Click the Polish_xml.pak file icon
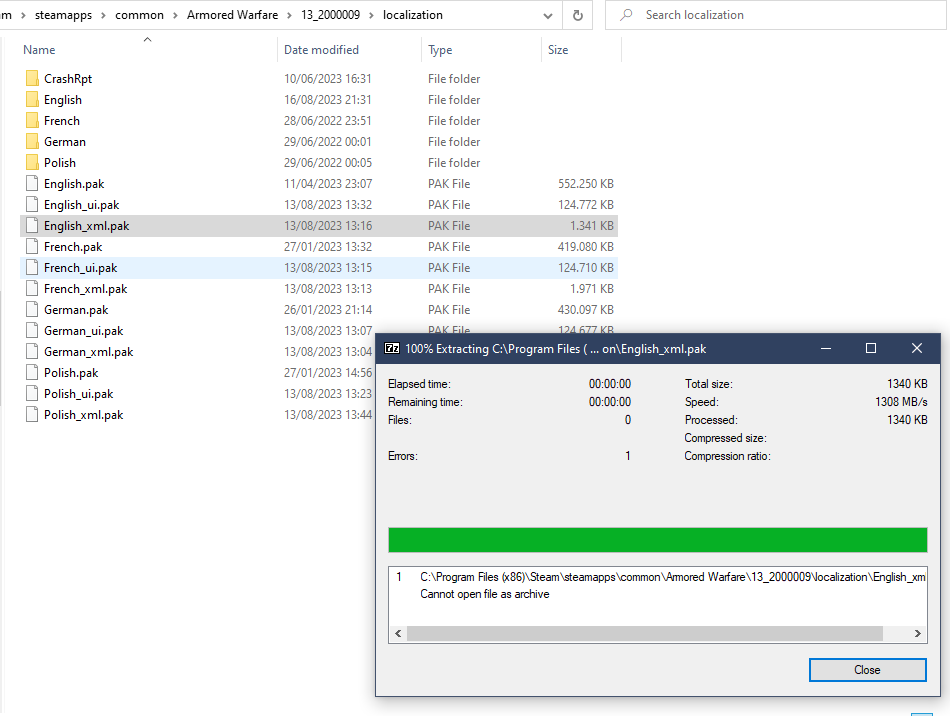 (32, 415)
